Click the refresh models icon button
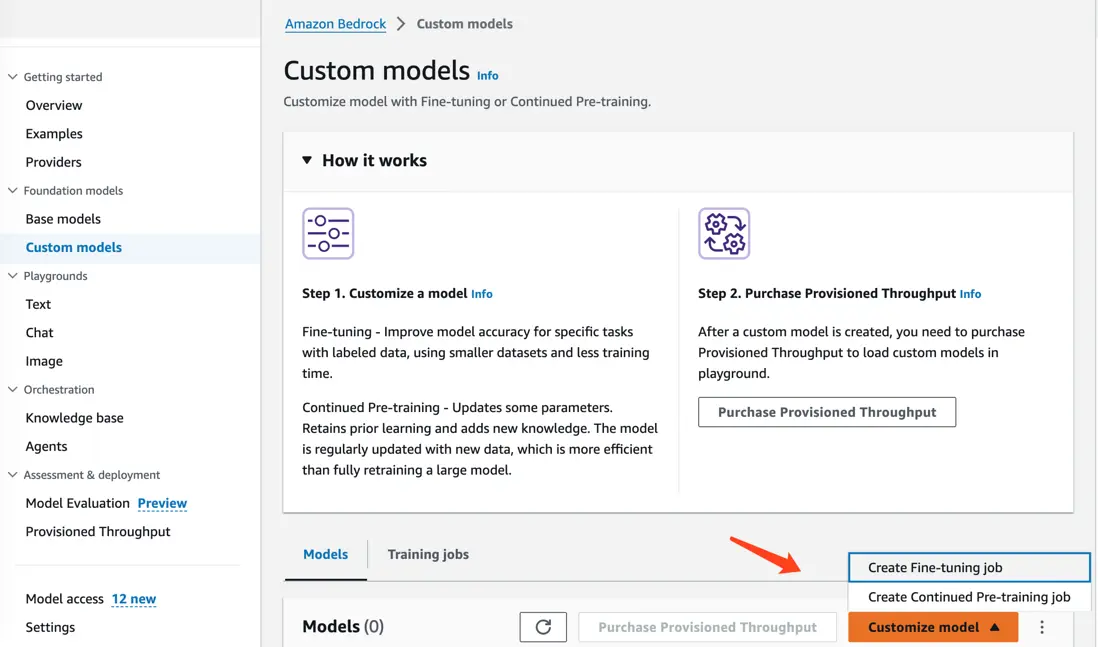This screenshot has width=1098, height=647. tap(543, 627)
